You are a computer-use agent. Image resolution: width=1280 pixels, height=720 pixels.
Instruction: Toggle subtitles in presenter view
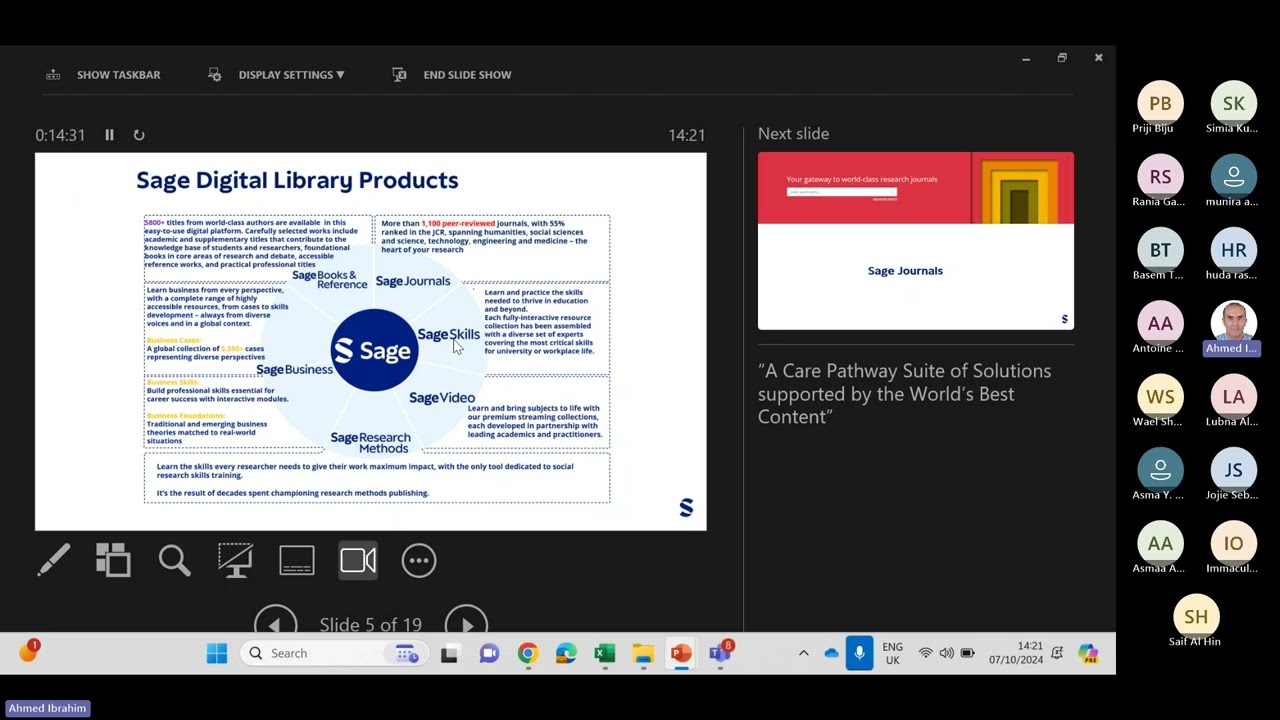click(297, 560)
